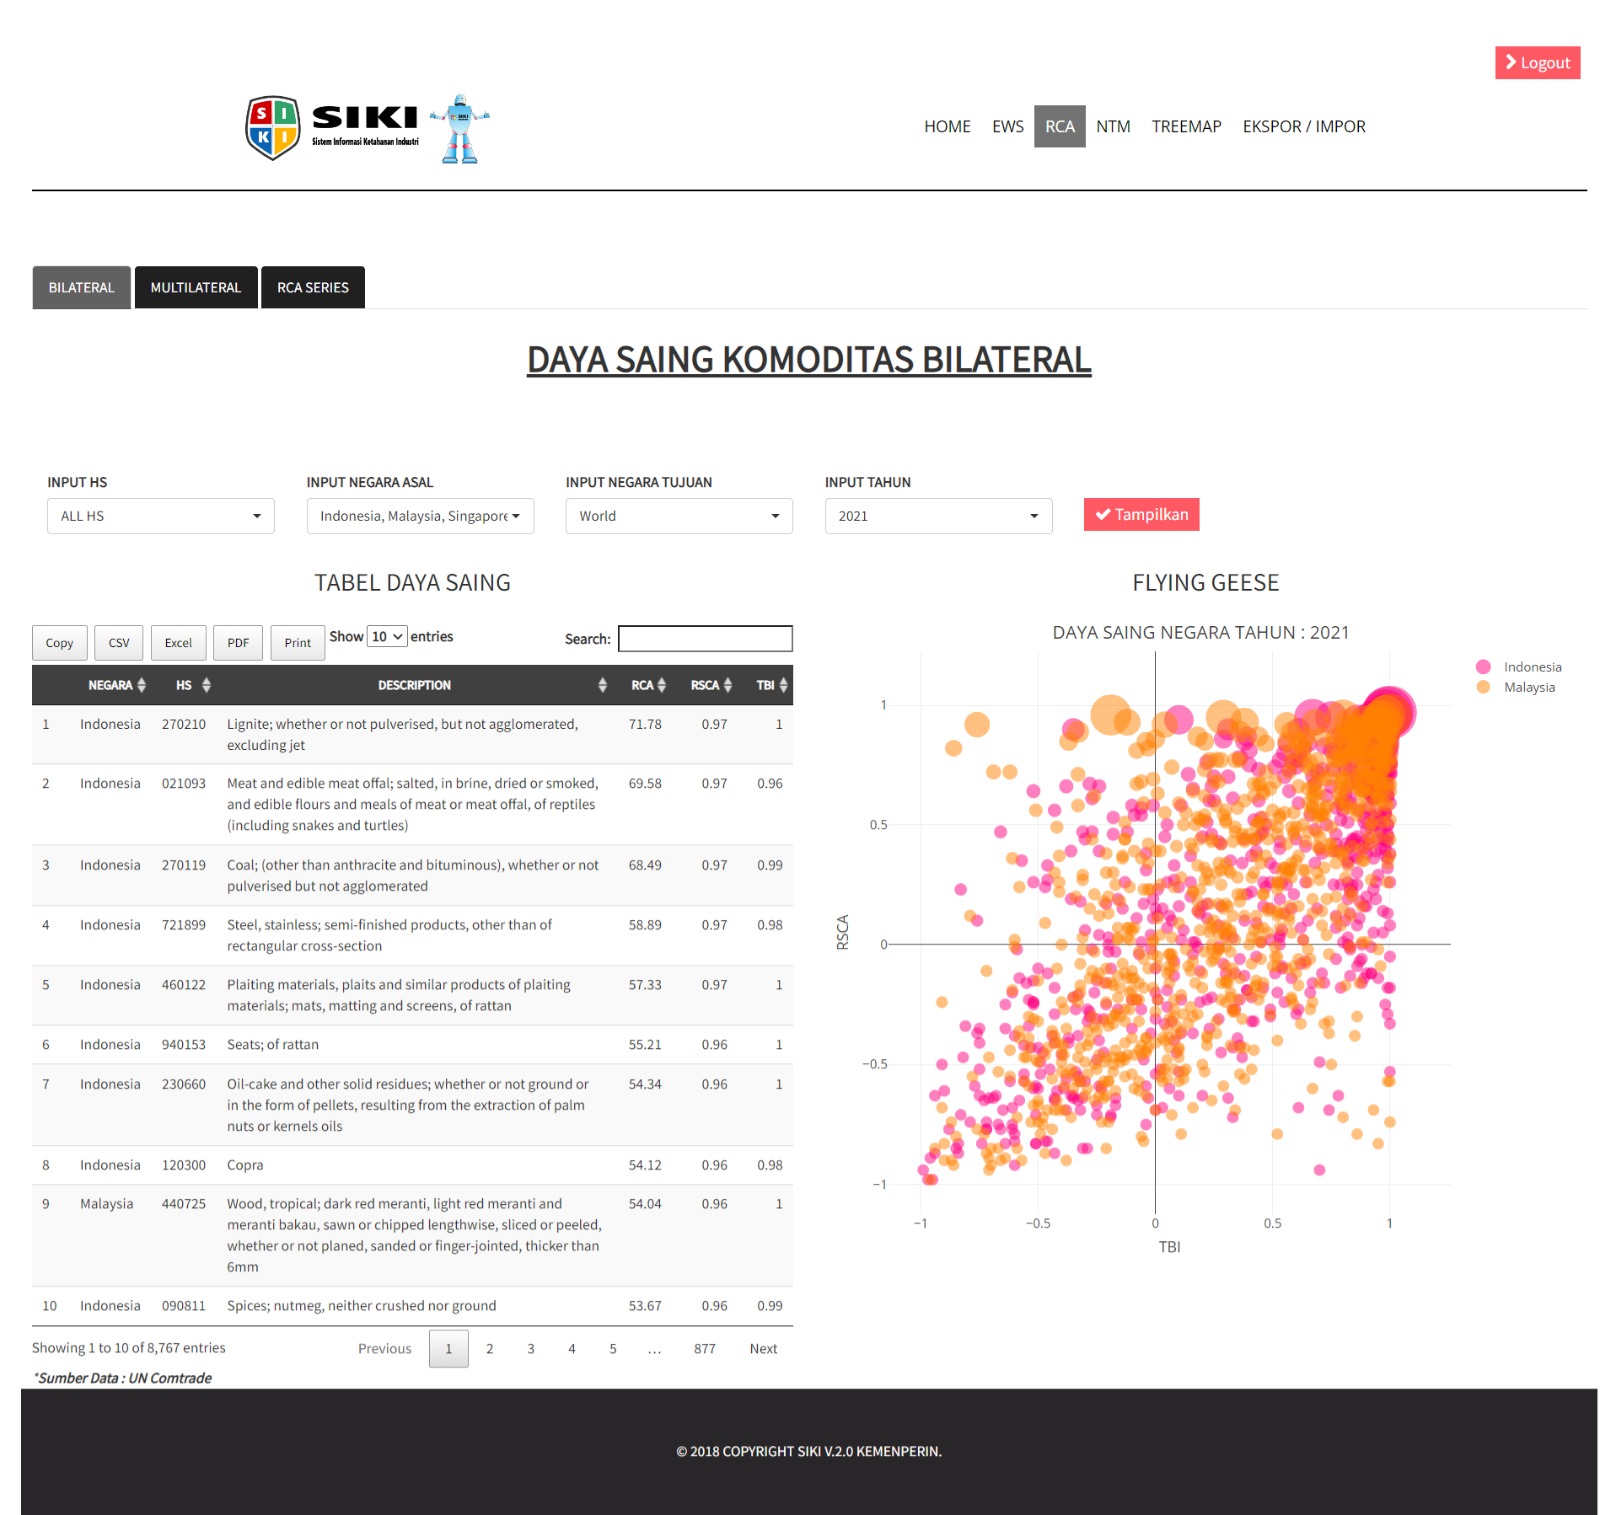The height and width of the screenshot is (1515, 1600).
Task: Click the SIKI shield logo
Action: (x=272, y=127)
